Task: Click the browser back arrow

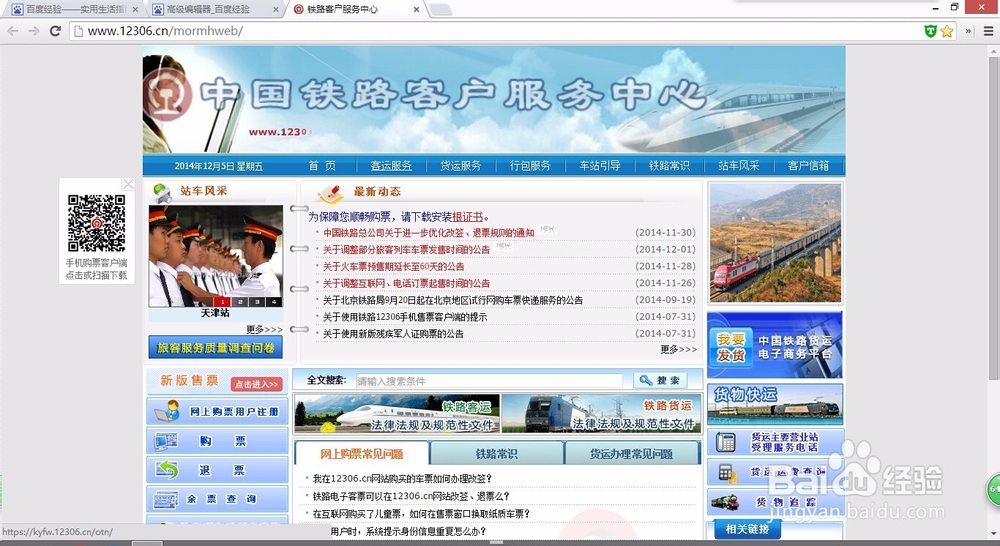Action: (x=13, y=31)
